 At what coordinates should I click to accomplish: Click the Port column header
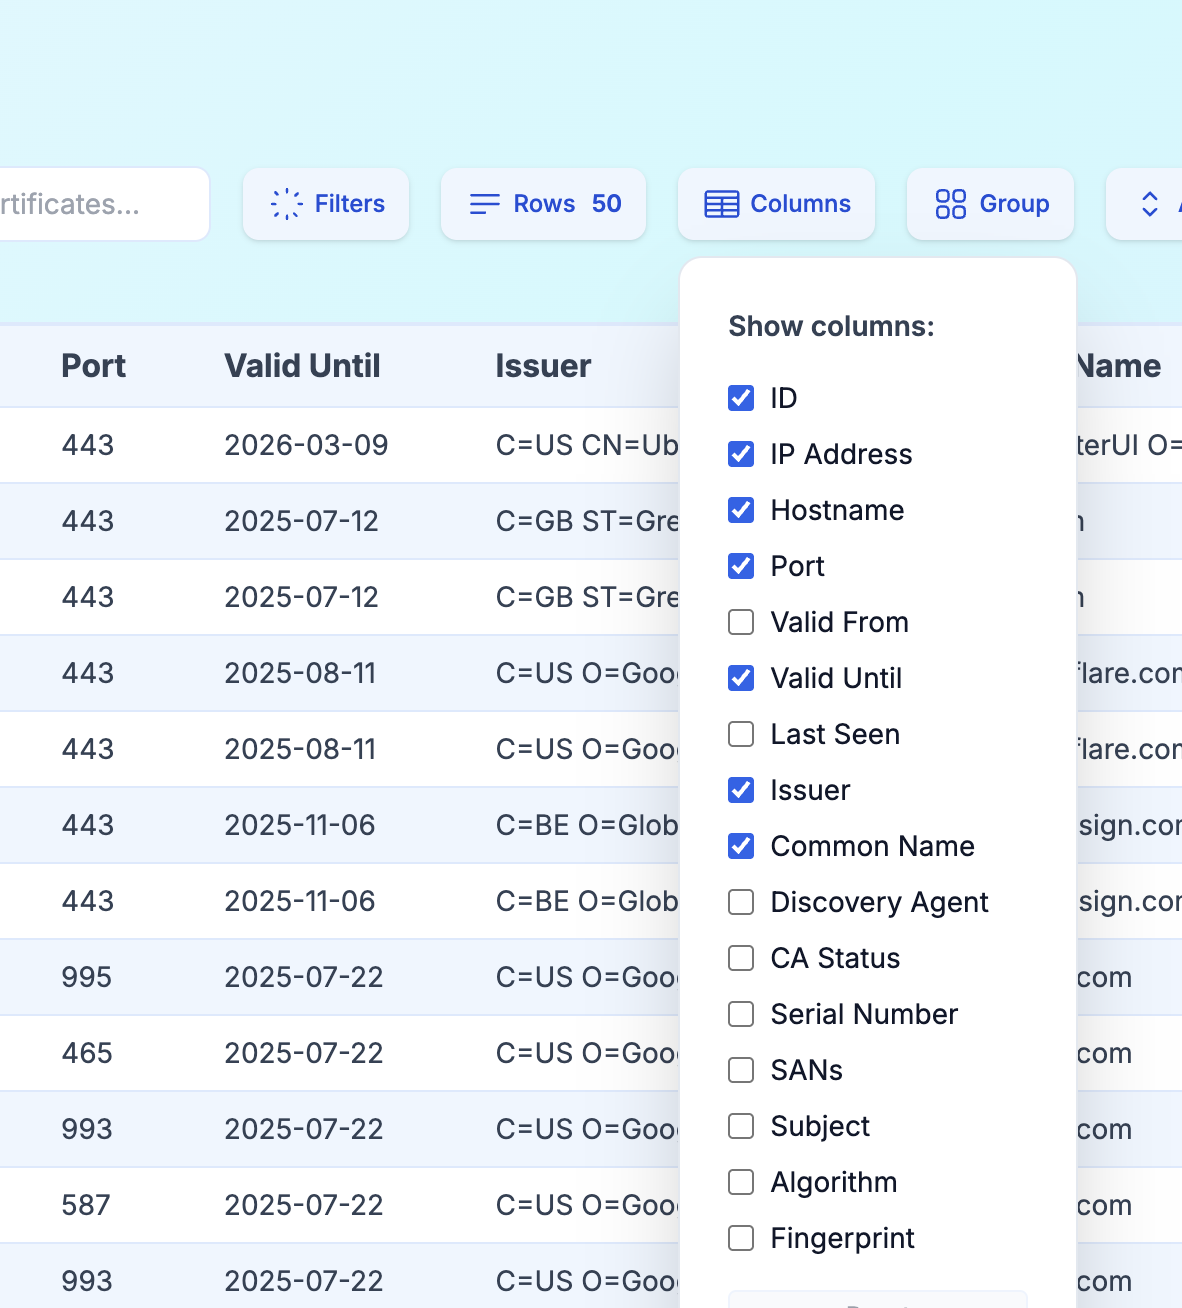click(x=93, y=366)
